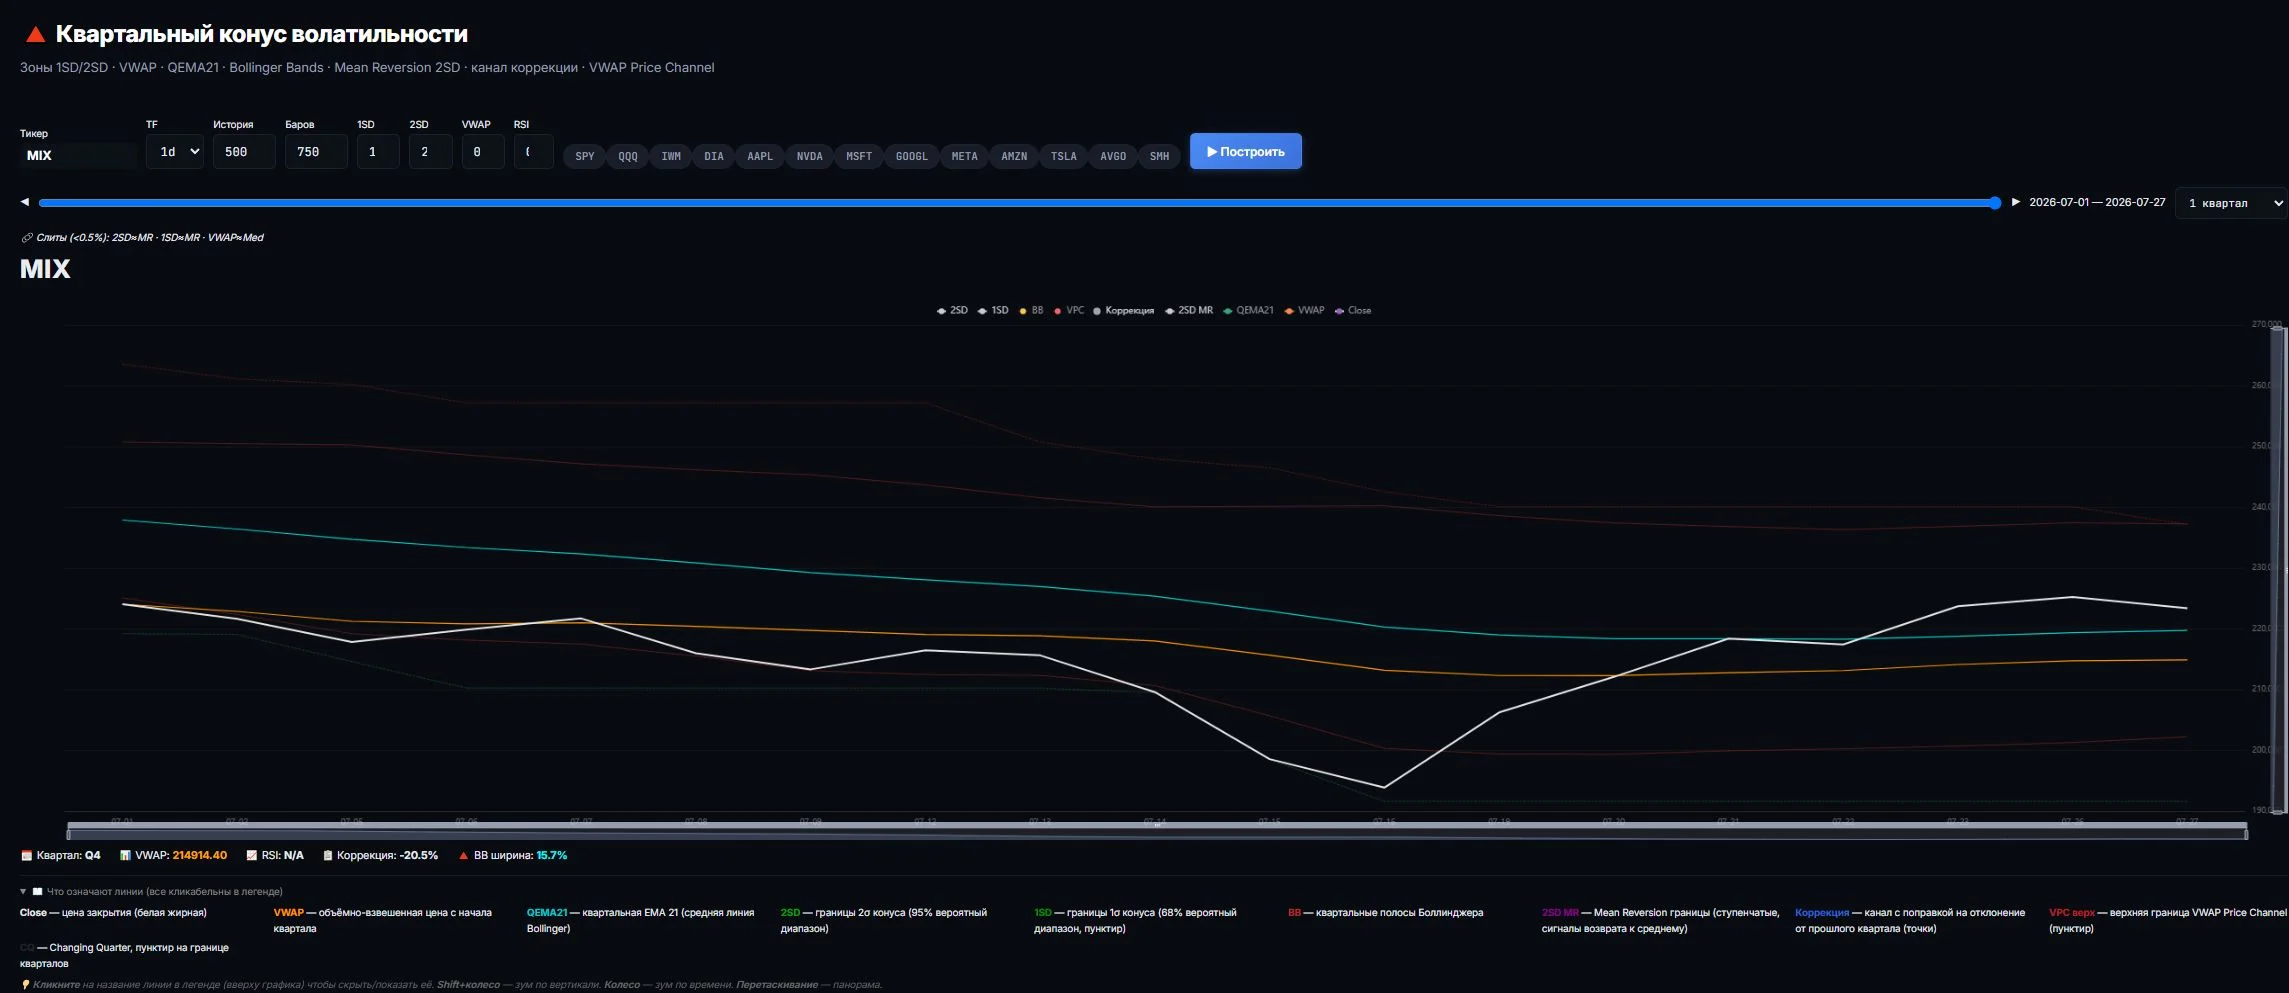Toggle the VWAP line in the legend
The height and width of the screenshot is (993, 2289).
point(1305,311)
